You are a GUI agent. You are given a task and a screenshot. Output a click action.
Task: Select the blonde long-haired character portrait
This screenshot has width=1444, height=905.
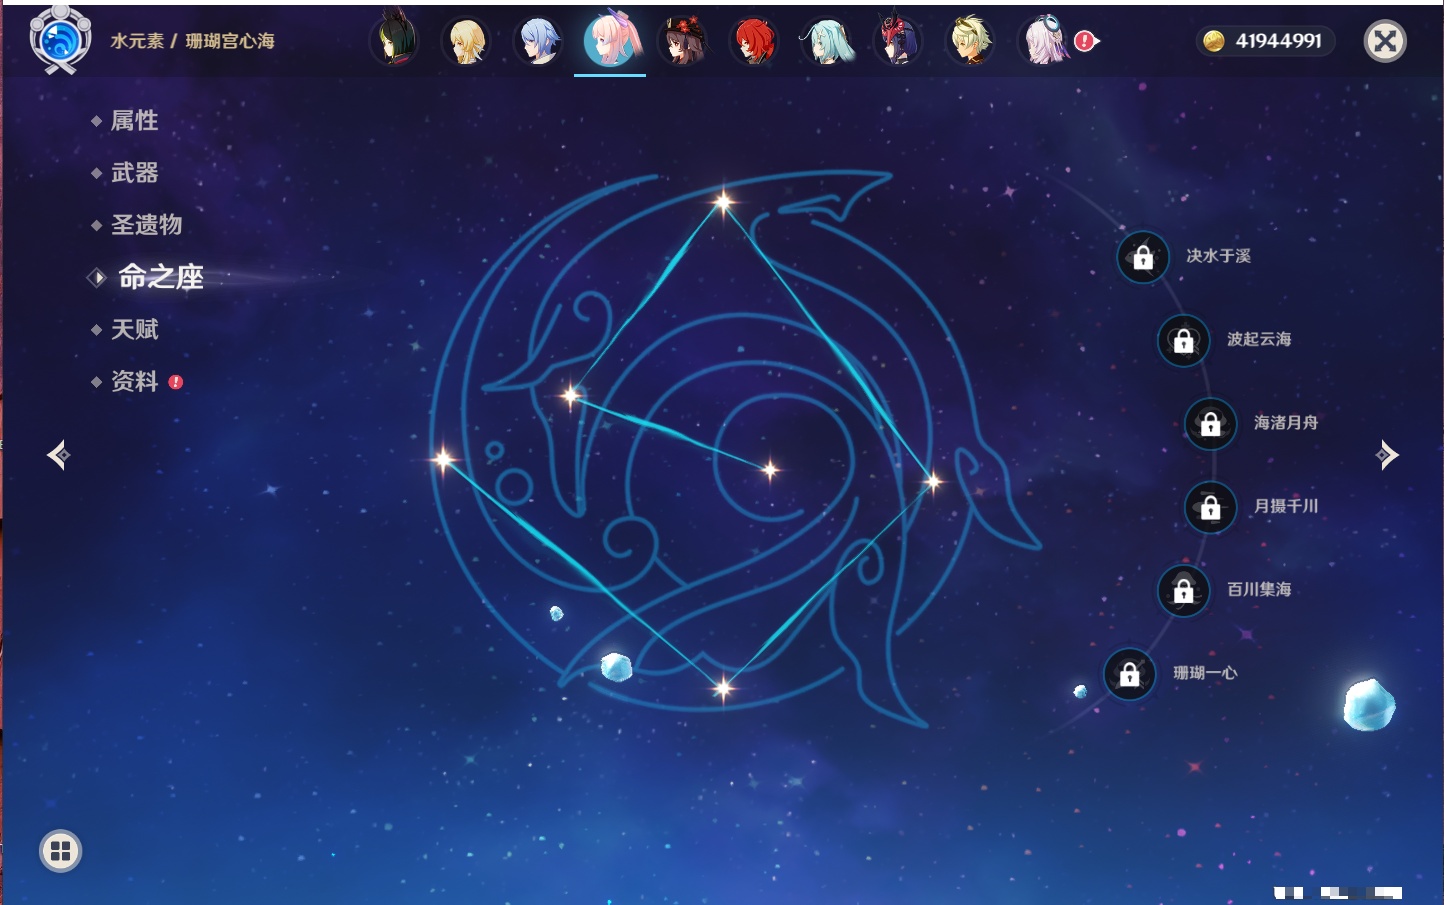click(x=467, y=41)
